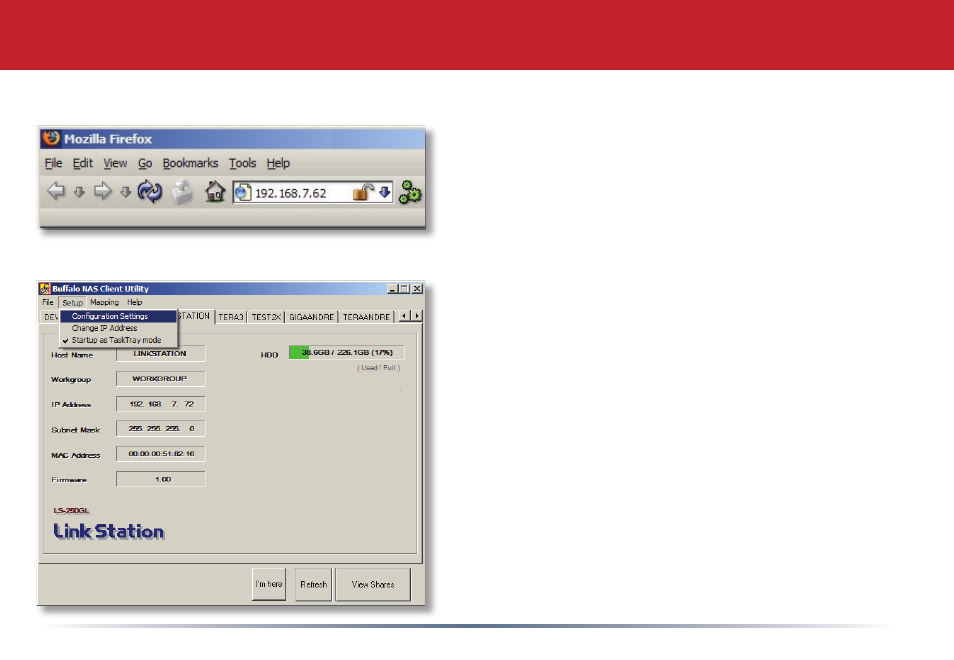Switch to the TERA3 tab

point(231,317)
